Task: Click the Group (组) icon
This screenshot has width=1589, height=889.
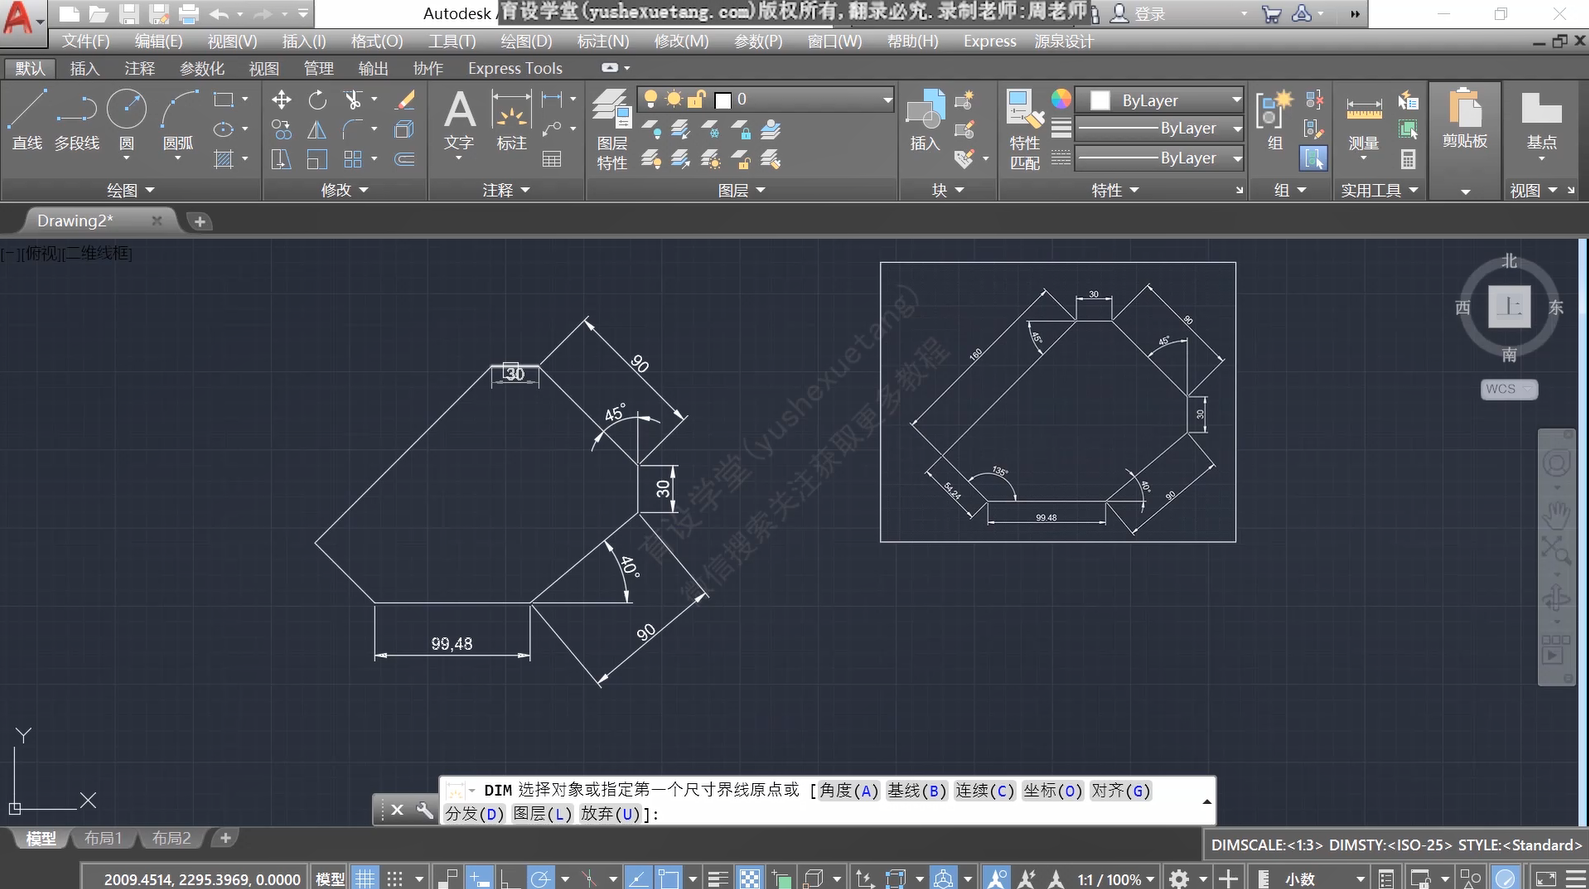Action: (1275, 120)
